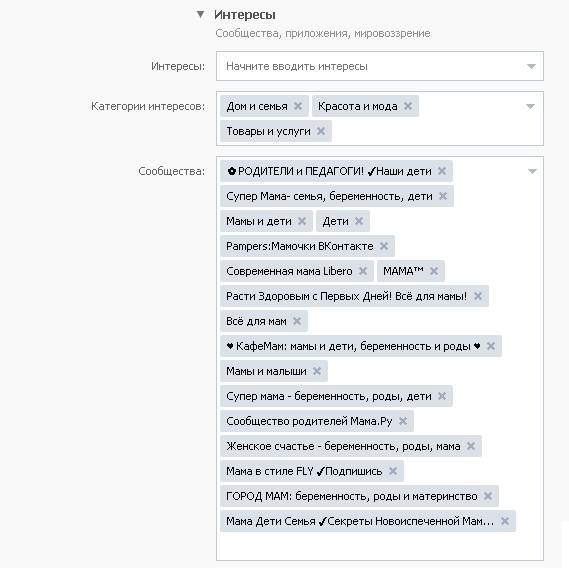The width and height of the screenshot is (569, 568).
Task: Remove 'Сообщество родителей Мама.Ру' tag
Action: [x=403, y=421]
